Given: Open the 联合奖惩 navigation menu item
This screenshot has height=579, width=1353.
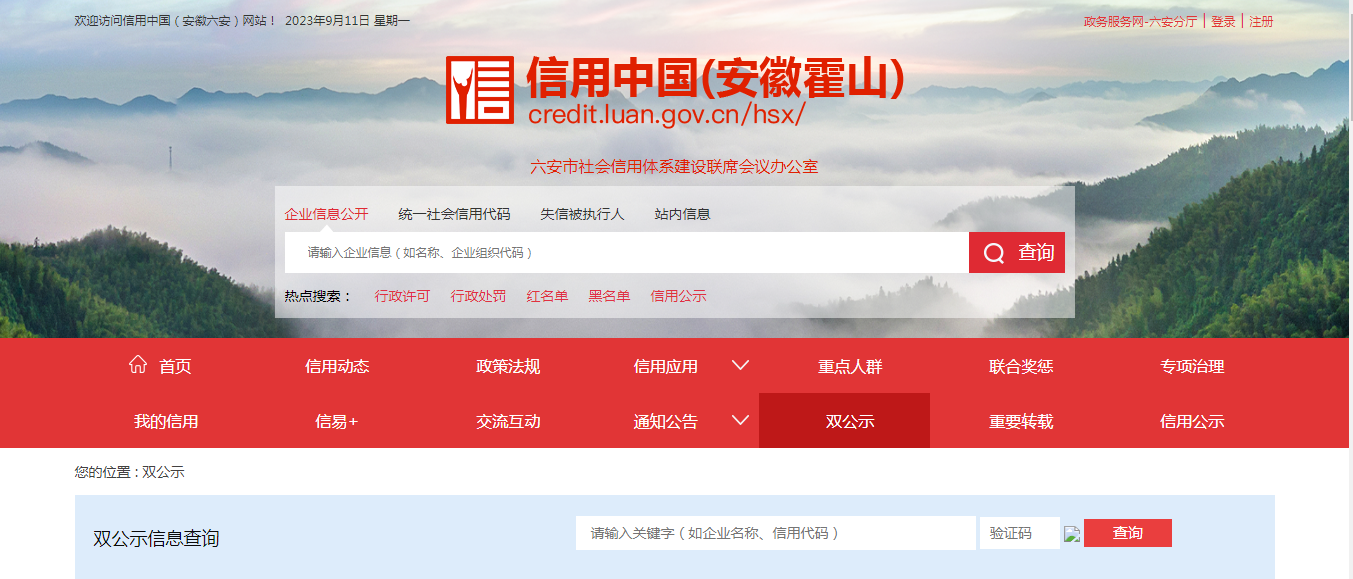Looking at the screenshot, I should click(x=1020, y=366).
